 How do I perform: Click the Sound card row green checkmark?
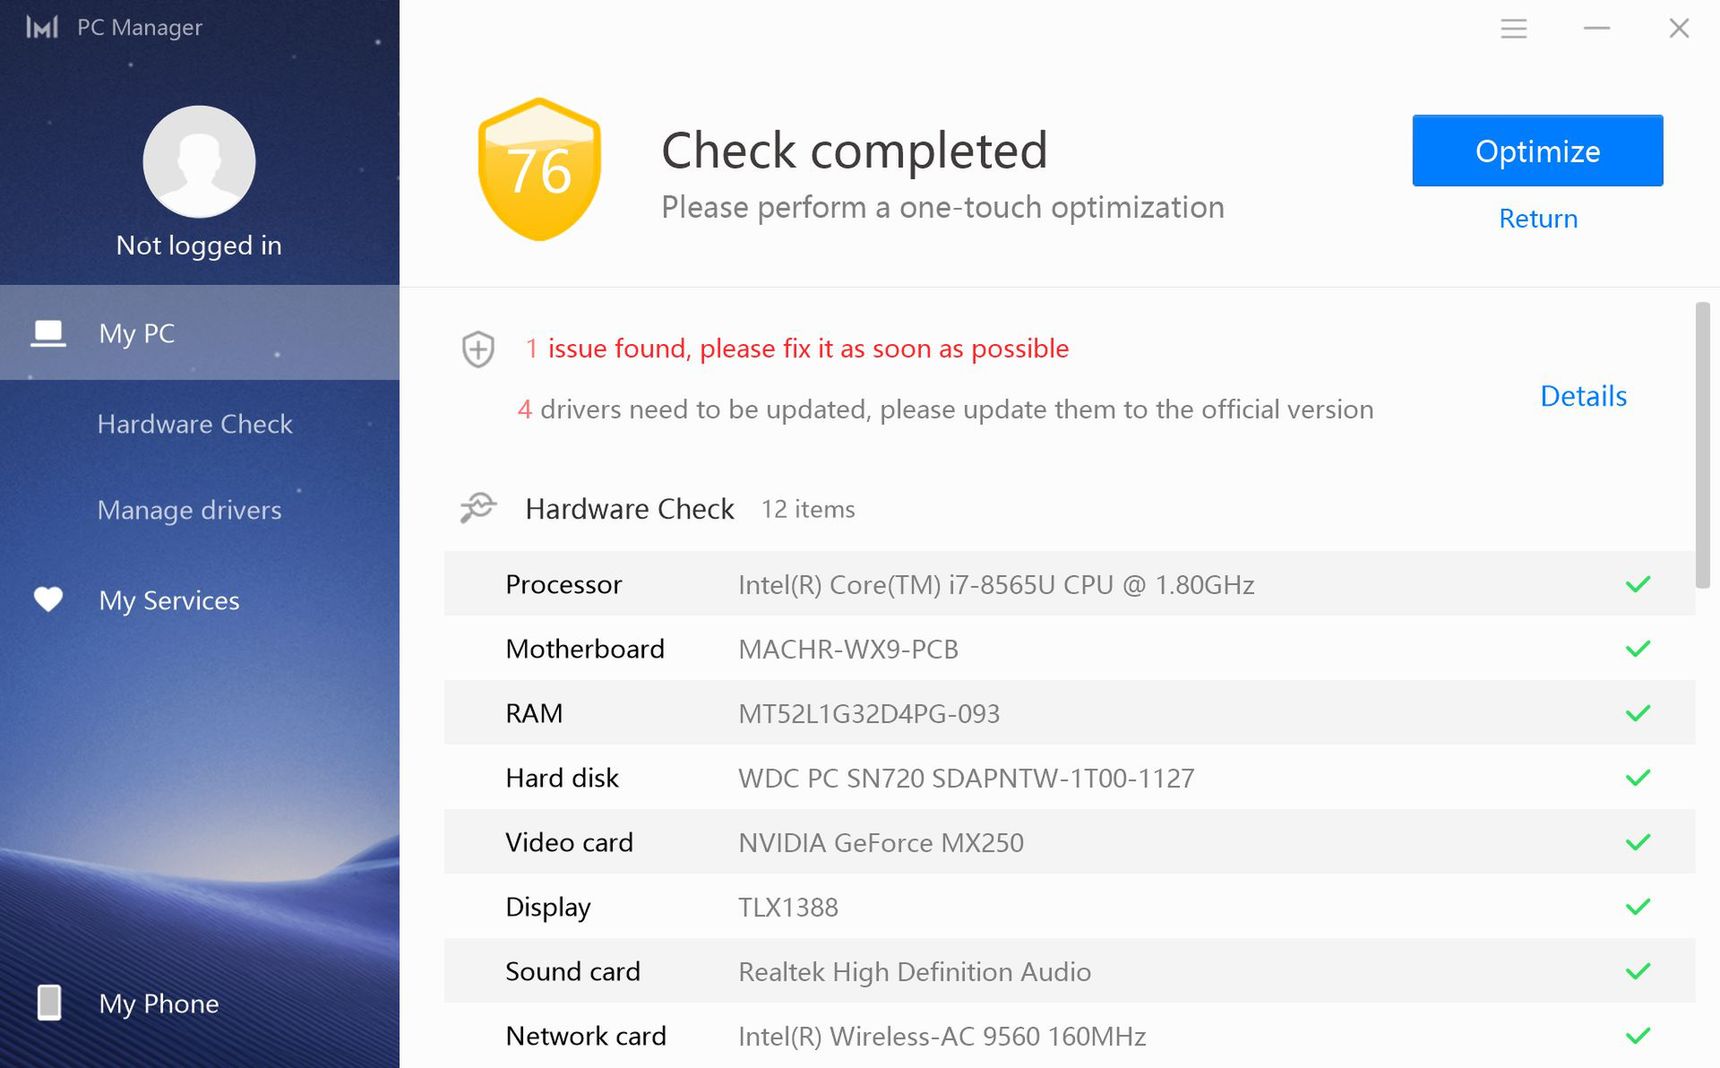(1638, 971)
